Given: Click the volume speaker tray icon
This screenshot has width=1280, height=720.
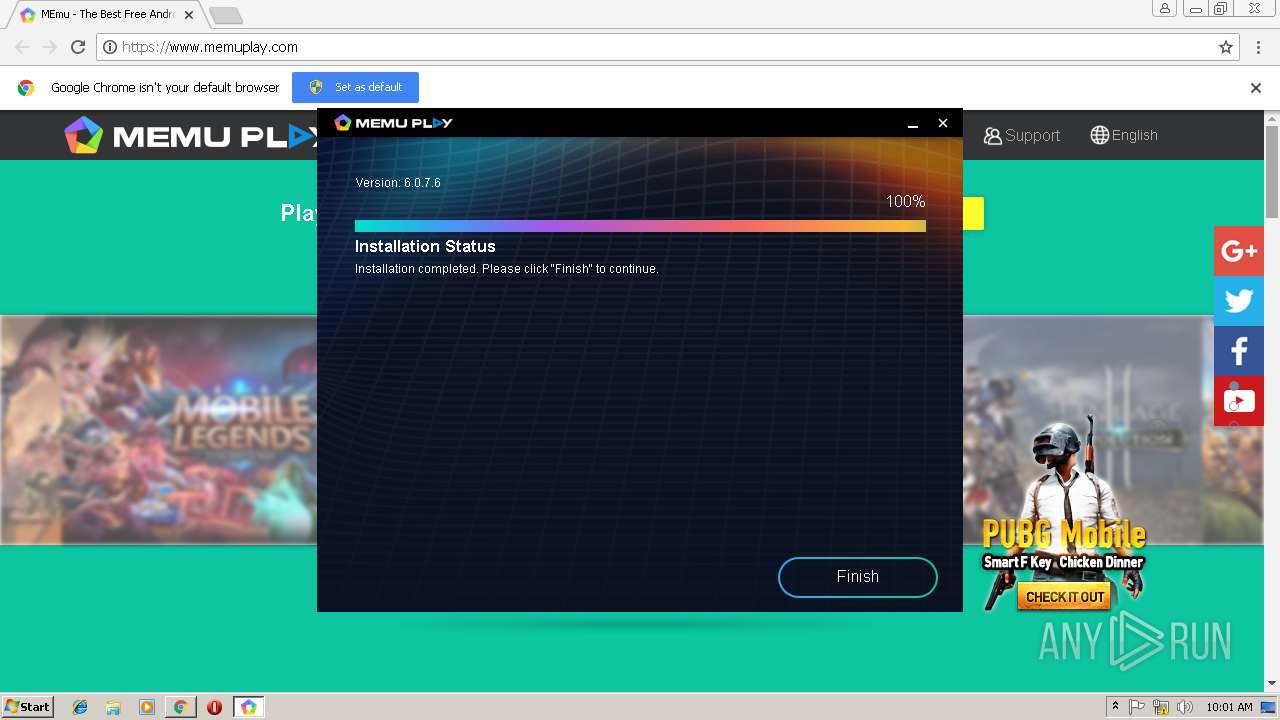Looking at the screenshot, I should tap(1185, 707).
